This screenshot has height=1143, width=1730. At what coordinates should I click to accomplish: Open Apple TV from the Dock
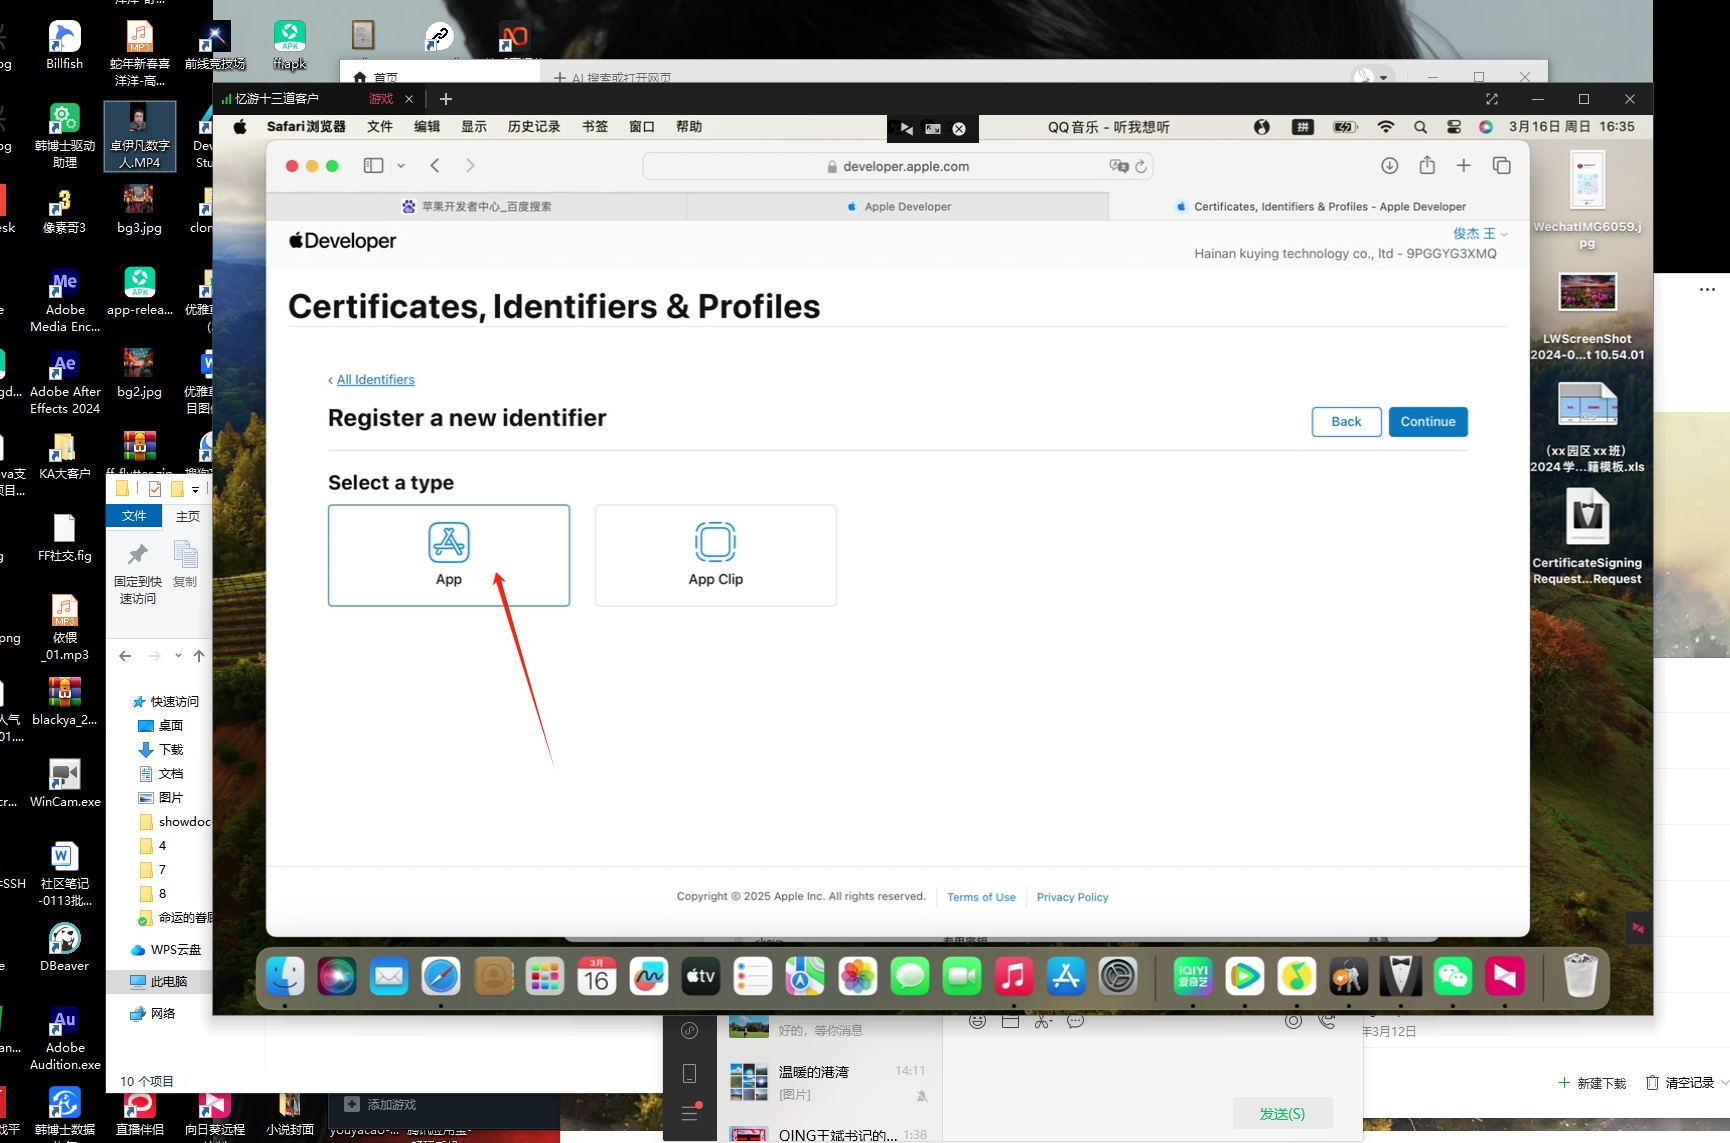tap(701, 976)
